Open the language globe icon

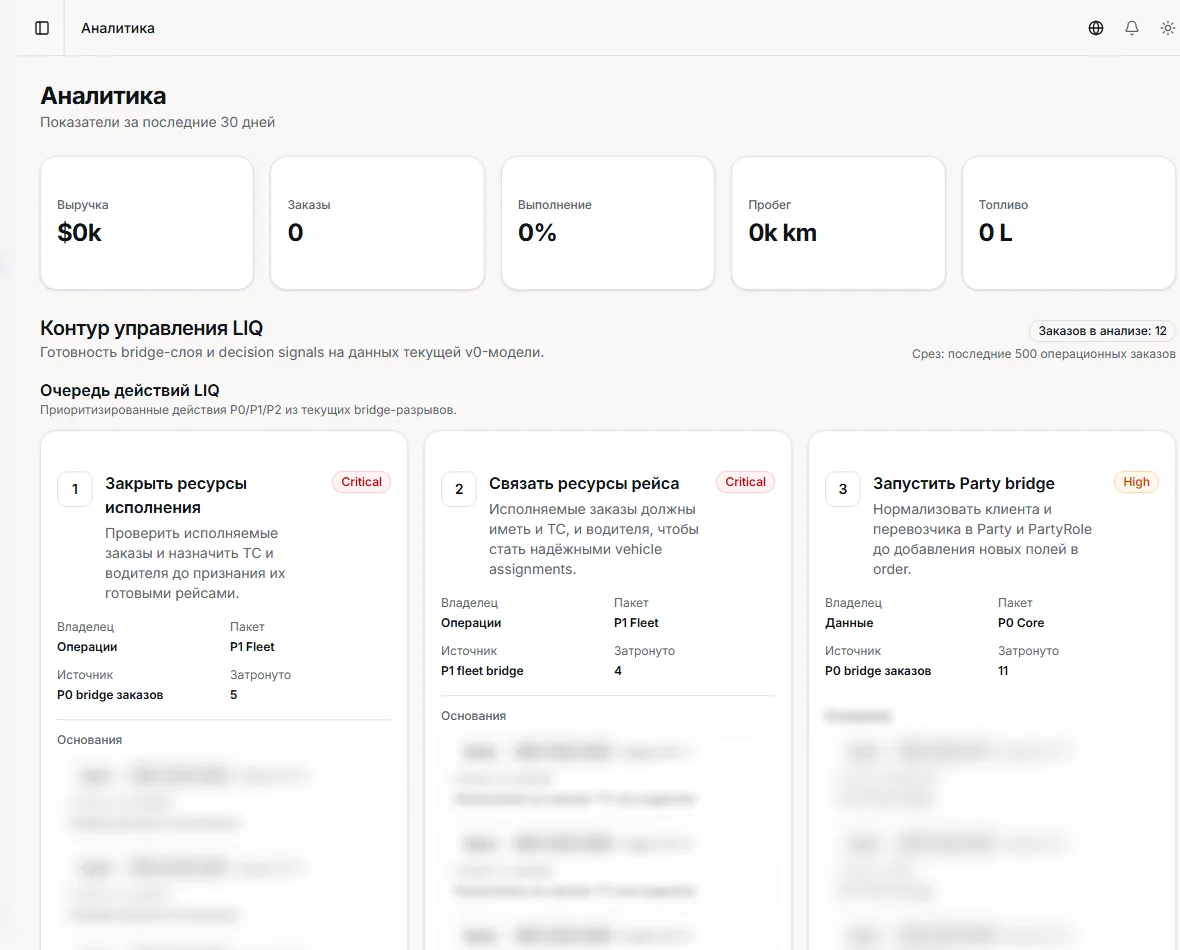pos(1096,28)
